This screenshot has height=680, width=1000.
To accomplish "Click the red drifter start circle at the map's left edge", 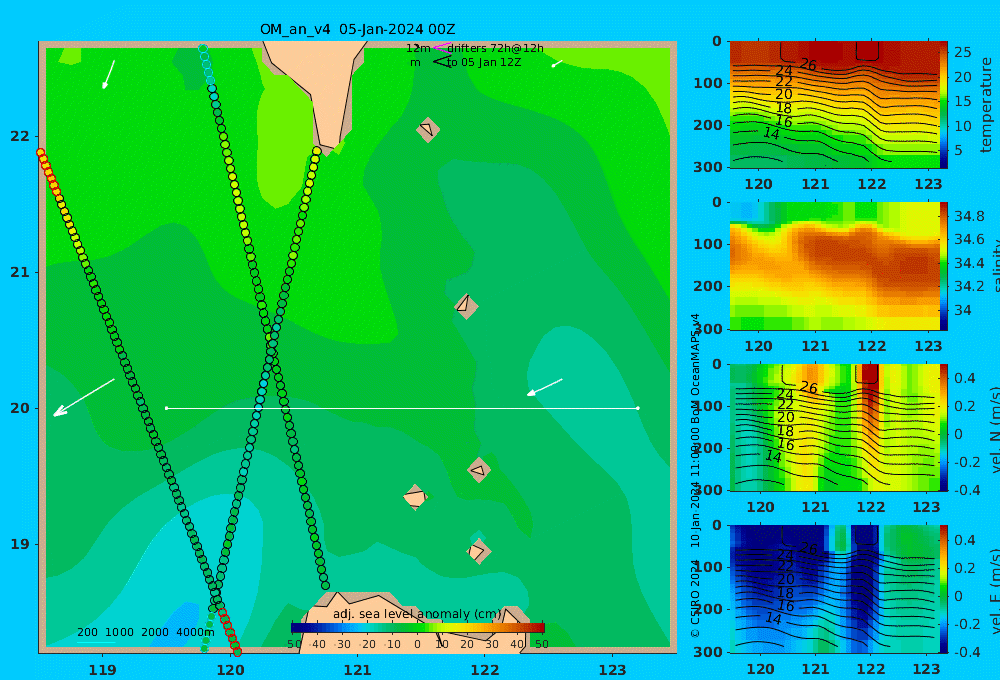I will pos(41,153).
